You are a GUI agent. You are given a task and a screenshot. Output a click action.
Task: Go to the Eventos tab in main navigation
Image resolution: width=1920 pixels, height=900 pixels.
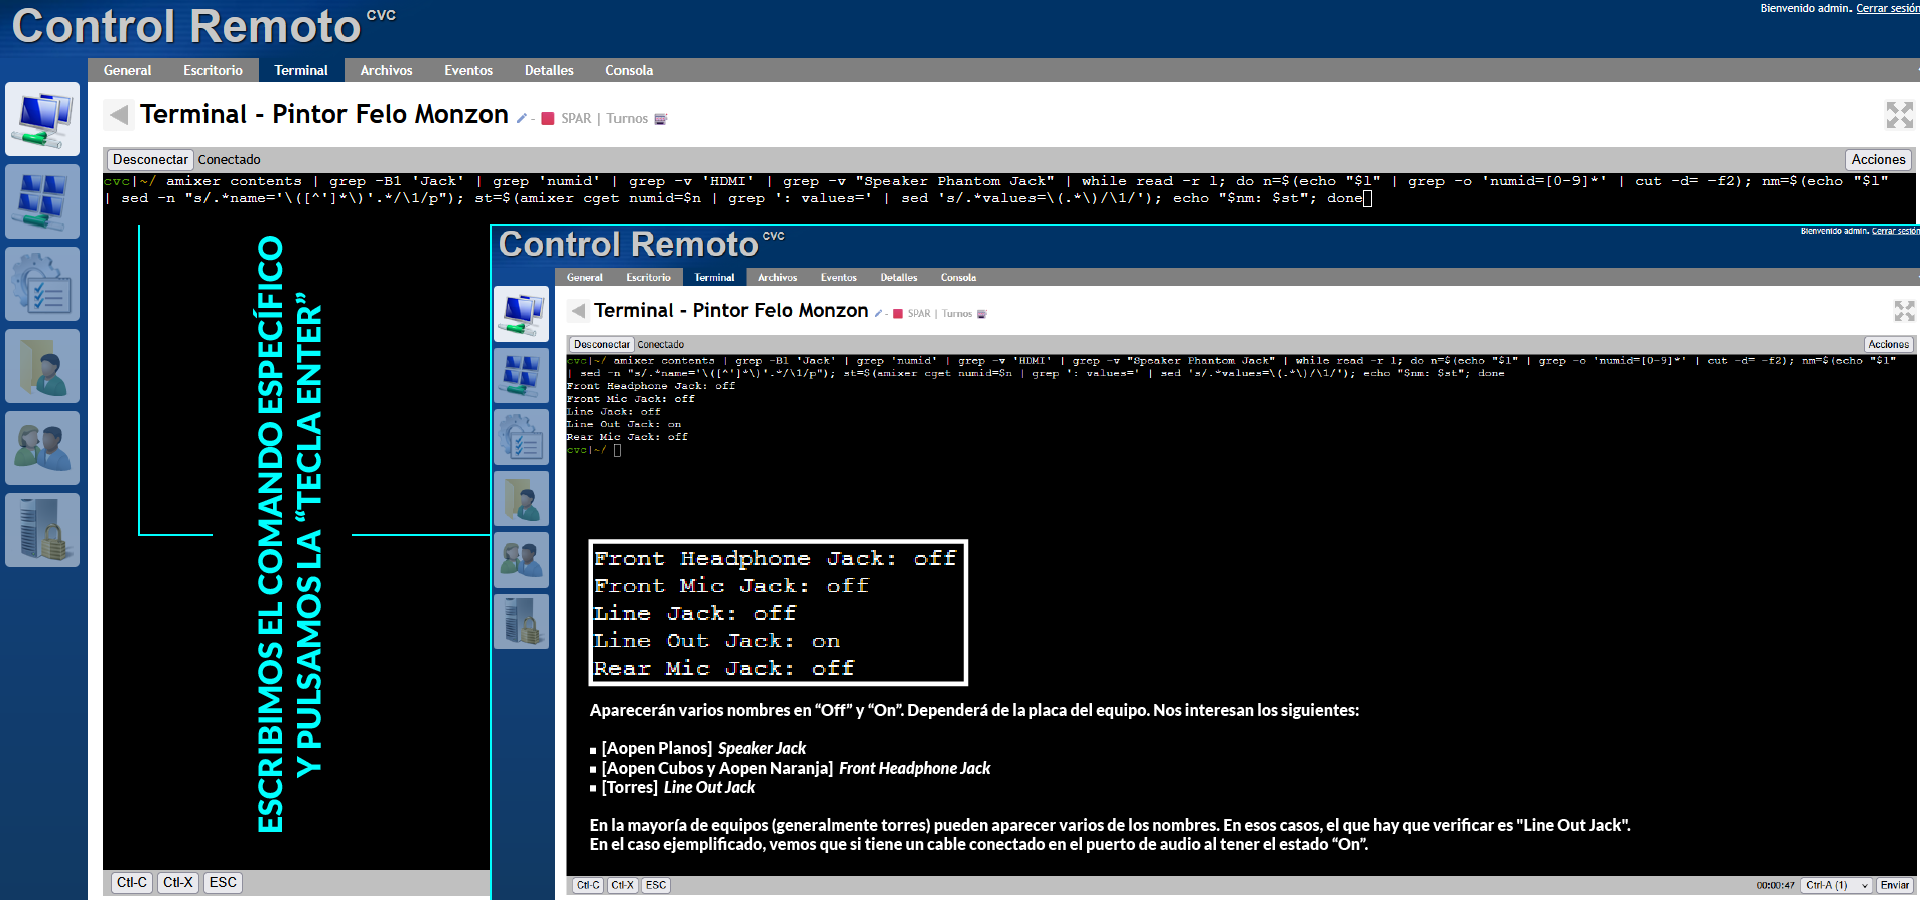468,70
